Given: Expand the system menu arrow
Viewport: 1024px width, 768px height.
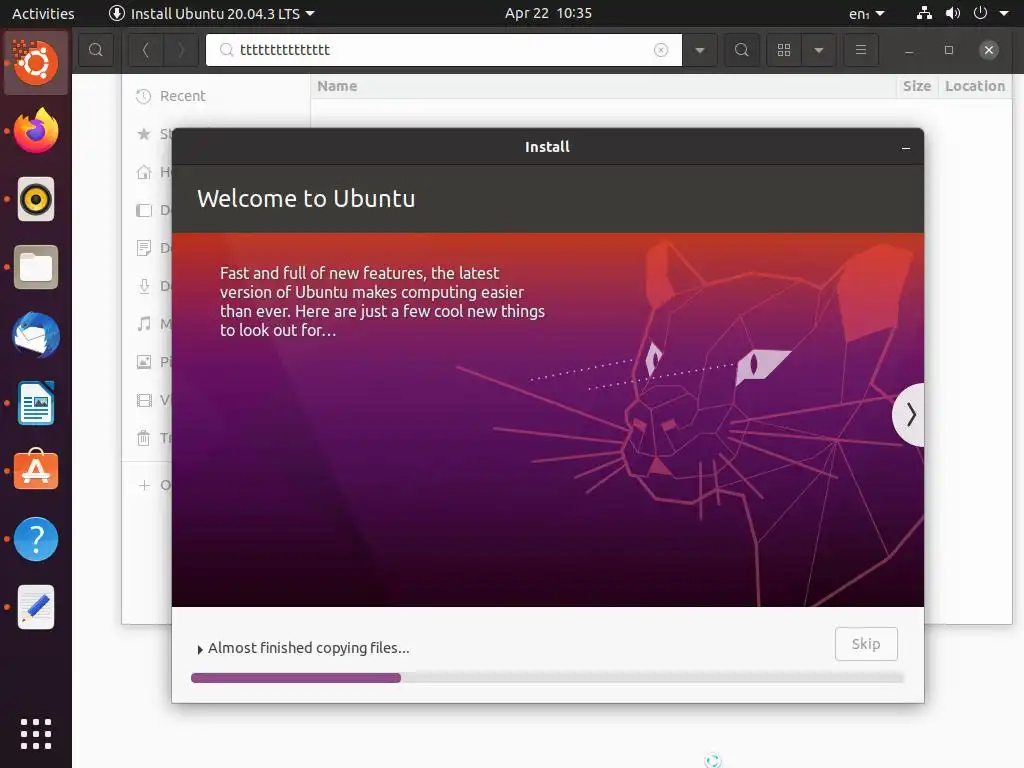Looking at the screenshot, I should [1004, 13].
